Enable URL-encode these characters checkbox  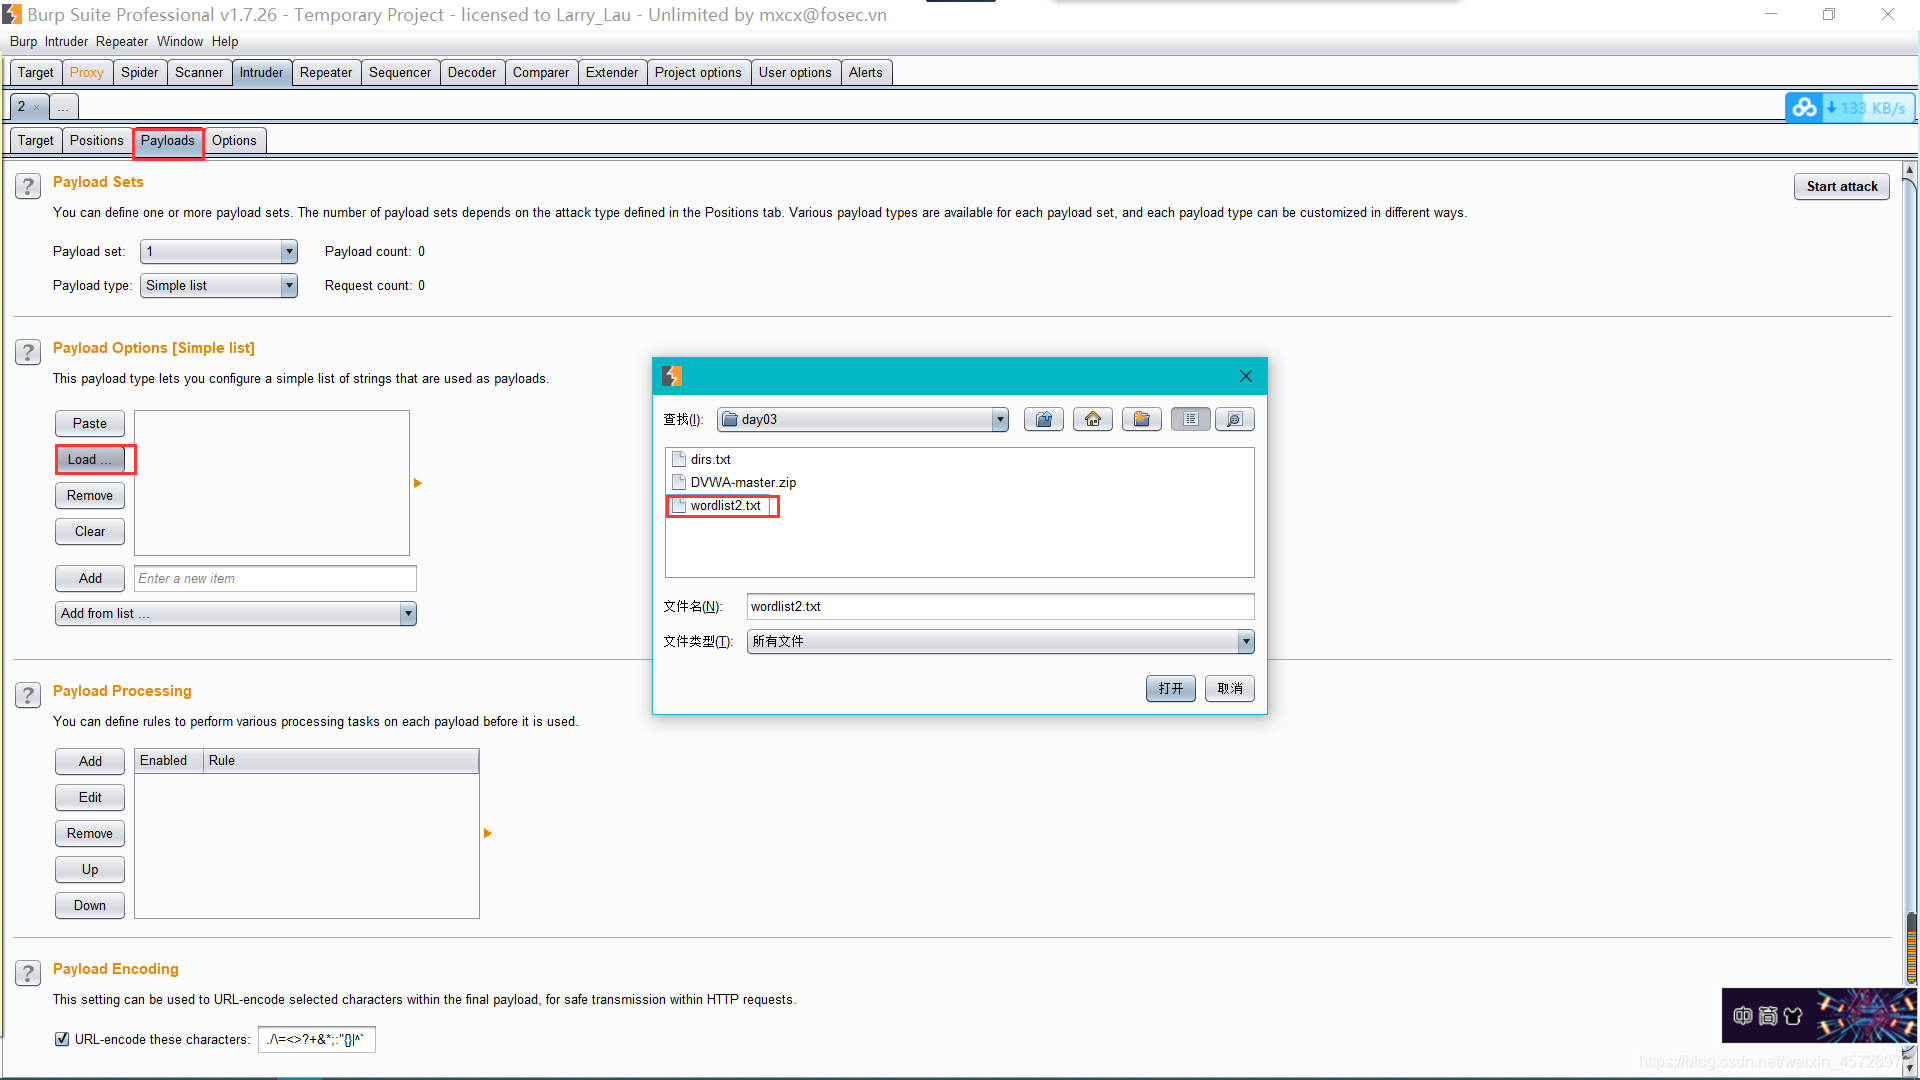click(x=62, y=1038)
